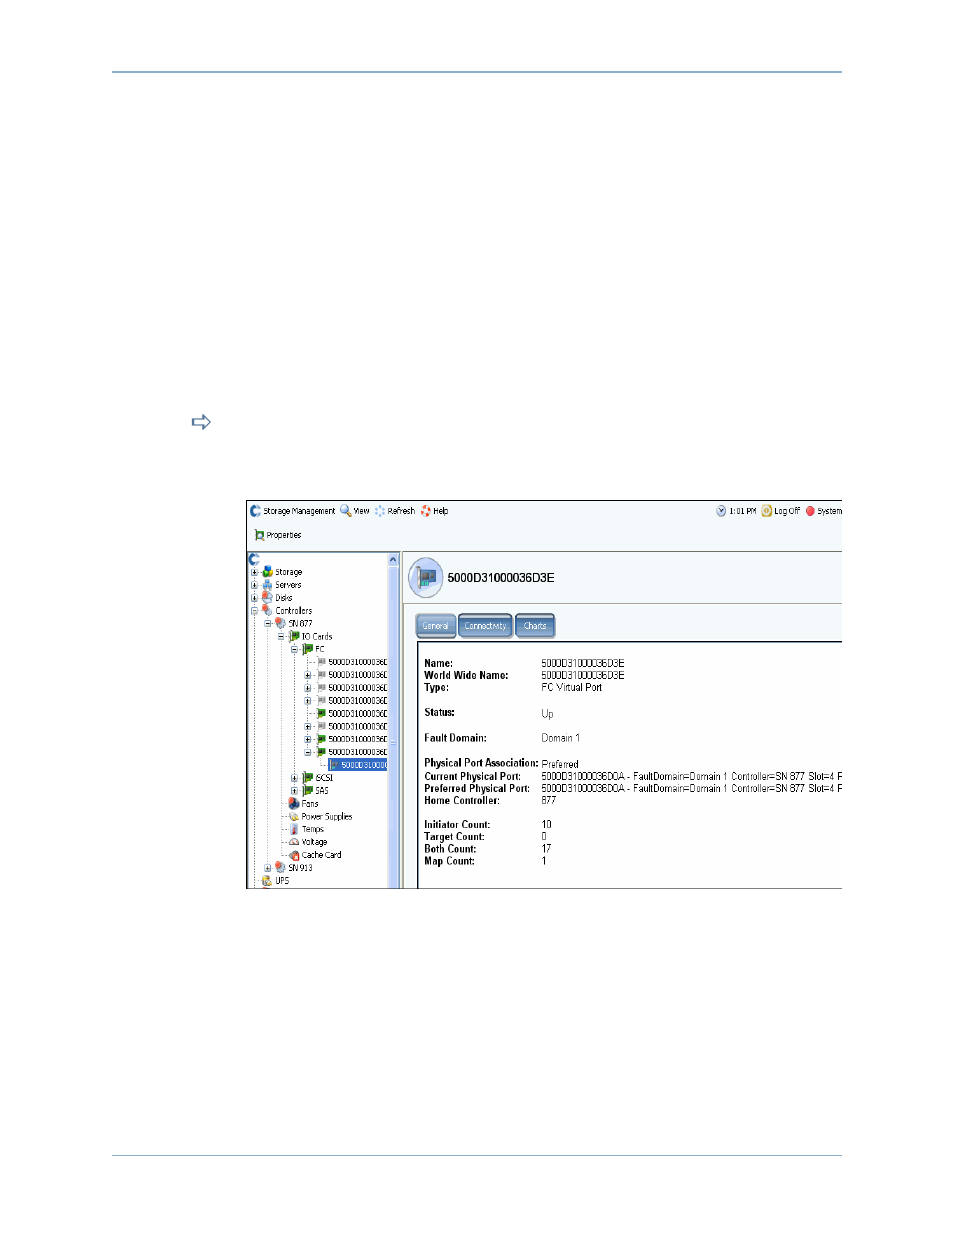Viewport: 954px width, 1235px height.
Task: Collapse the IO Cards node
Action: click(x=281, y=636)
